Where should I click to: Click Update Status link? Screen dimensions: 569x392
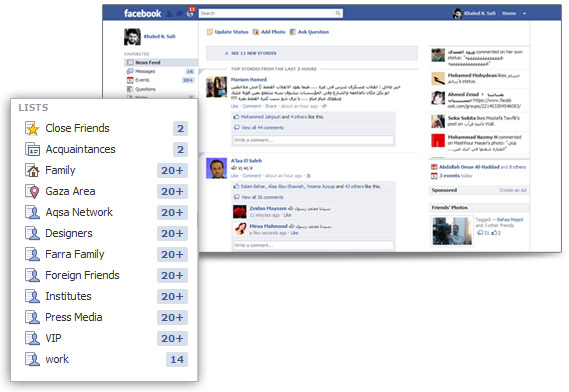tap(231, 32)
